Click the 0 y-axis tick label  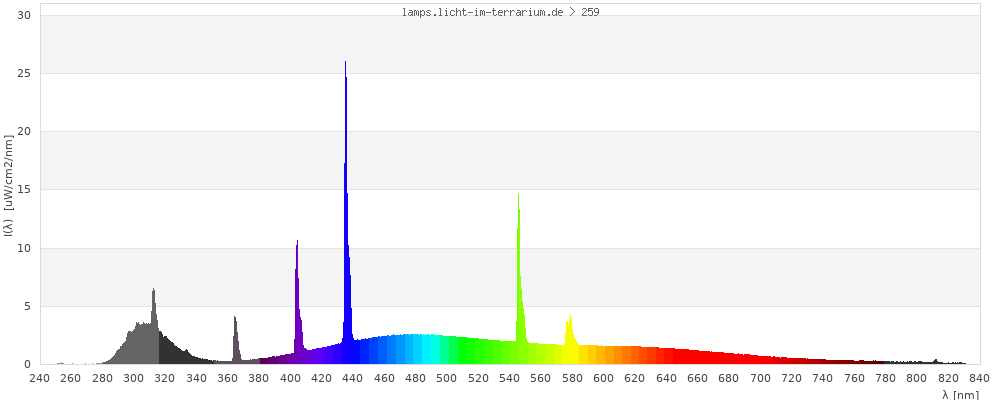pyautogui.click(x=28, y=365)
